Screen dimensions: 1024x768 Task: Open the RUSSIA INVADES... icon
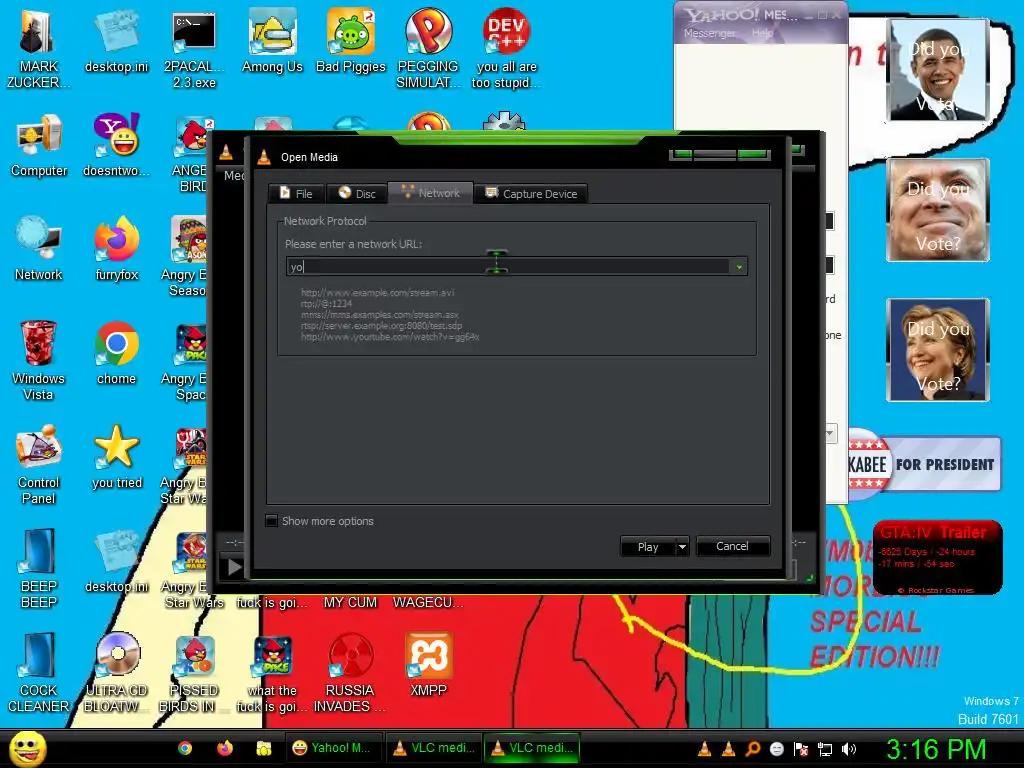click(x=350, y=673)
